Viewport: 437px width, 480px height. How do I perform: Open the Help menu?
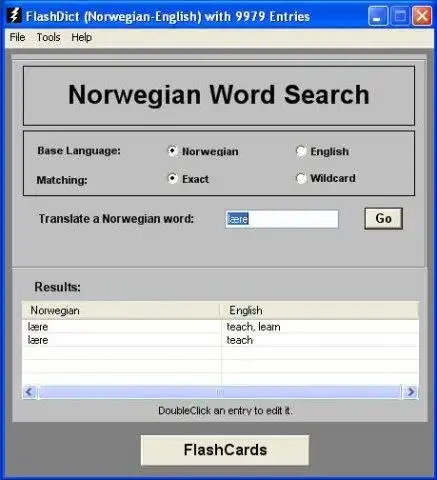coord(81,37)
